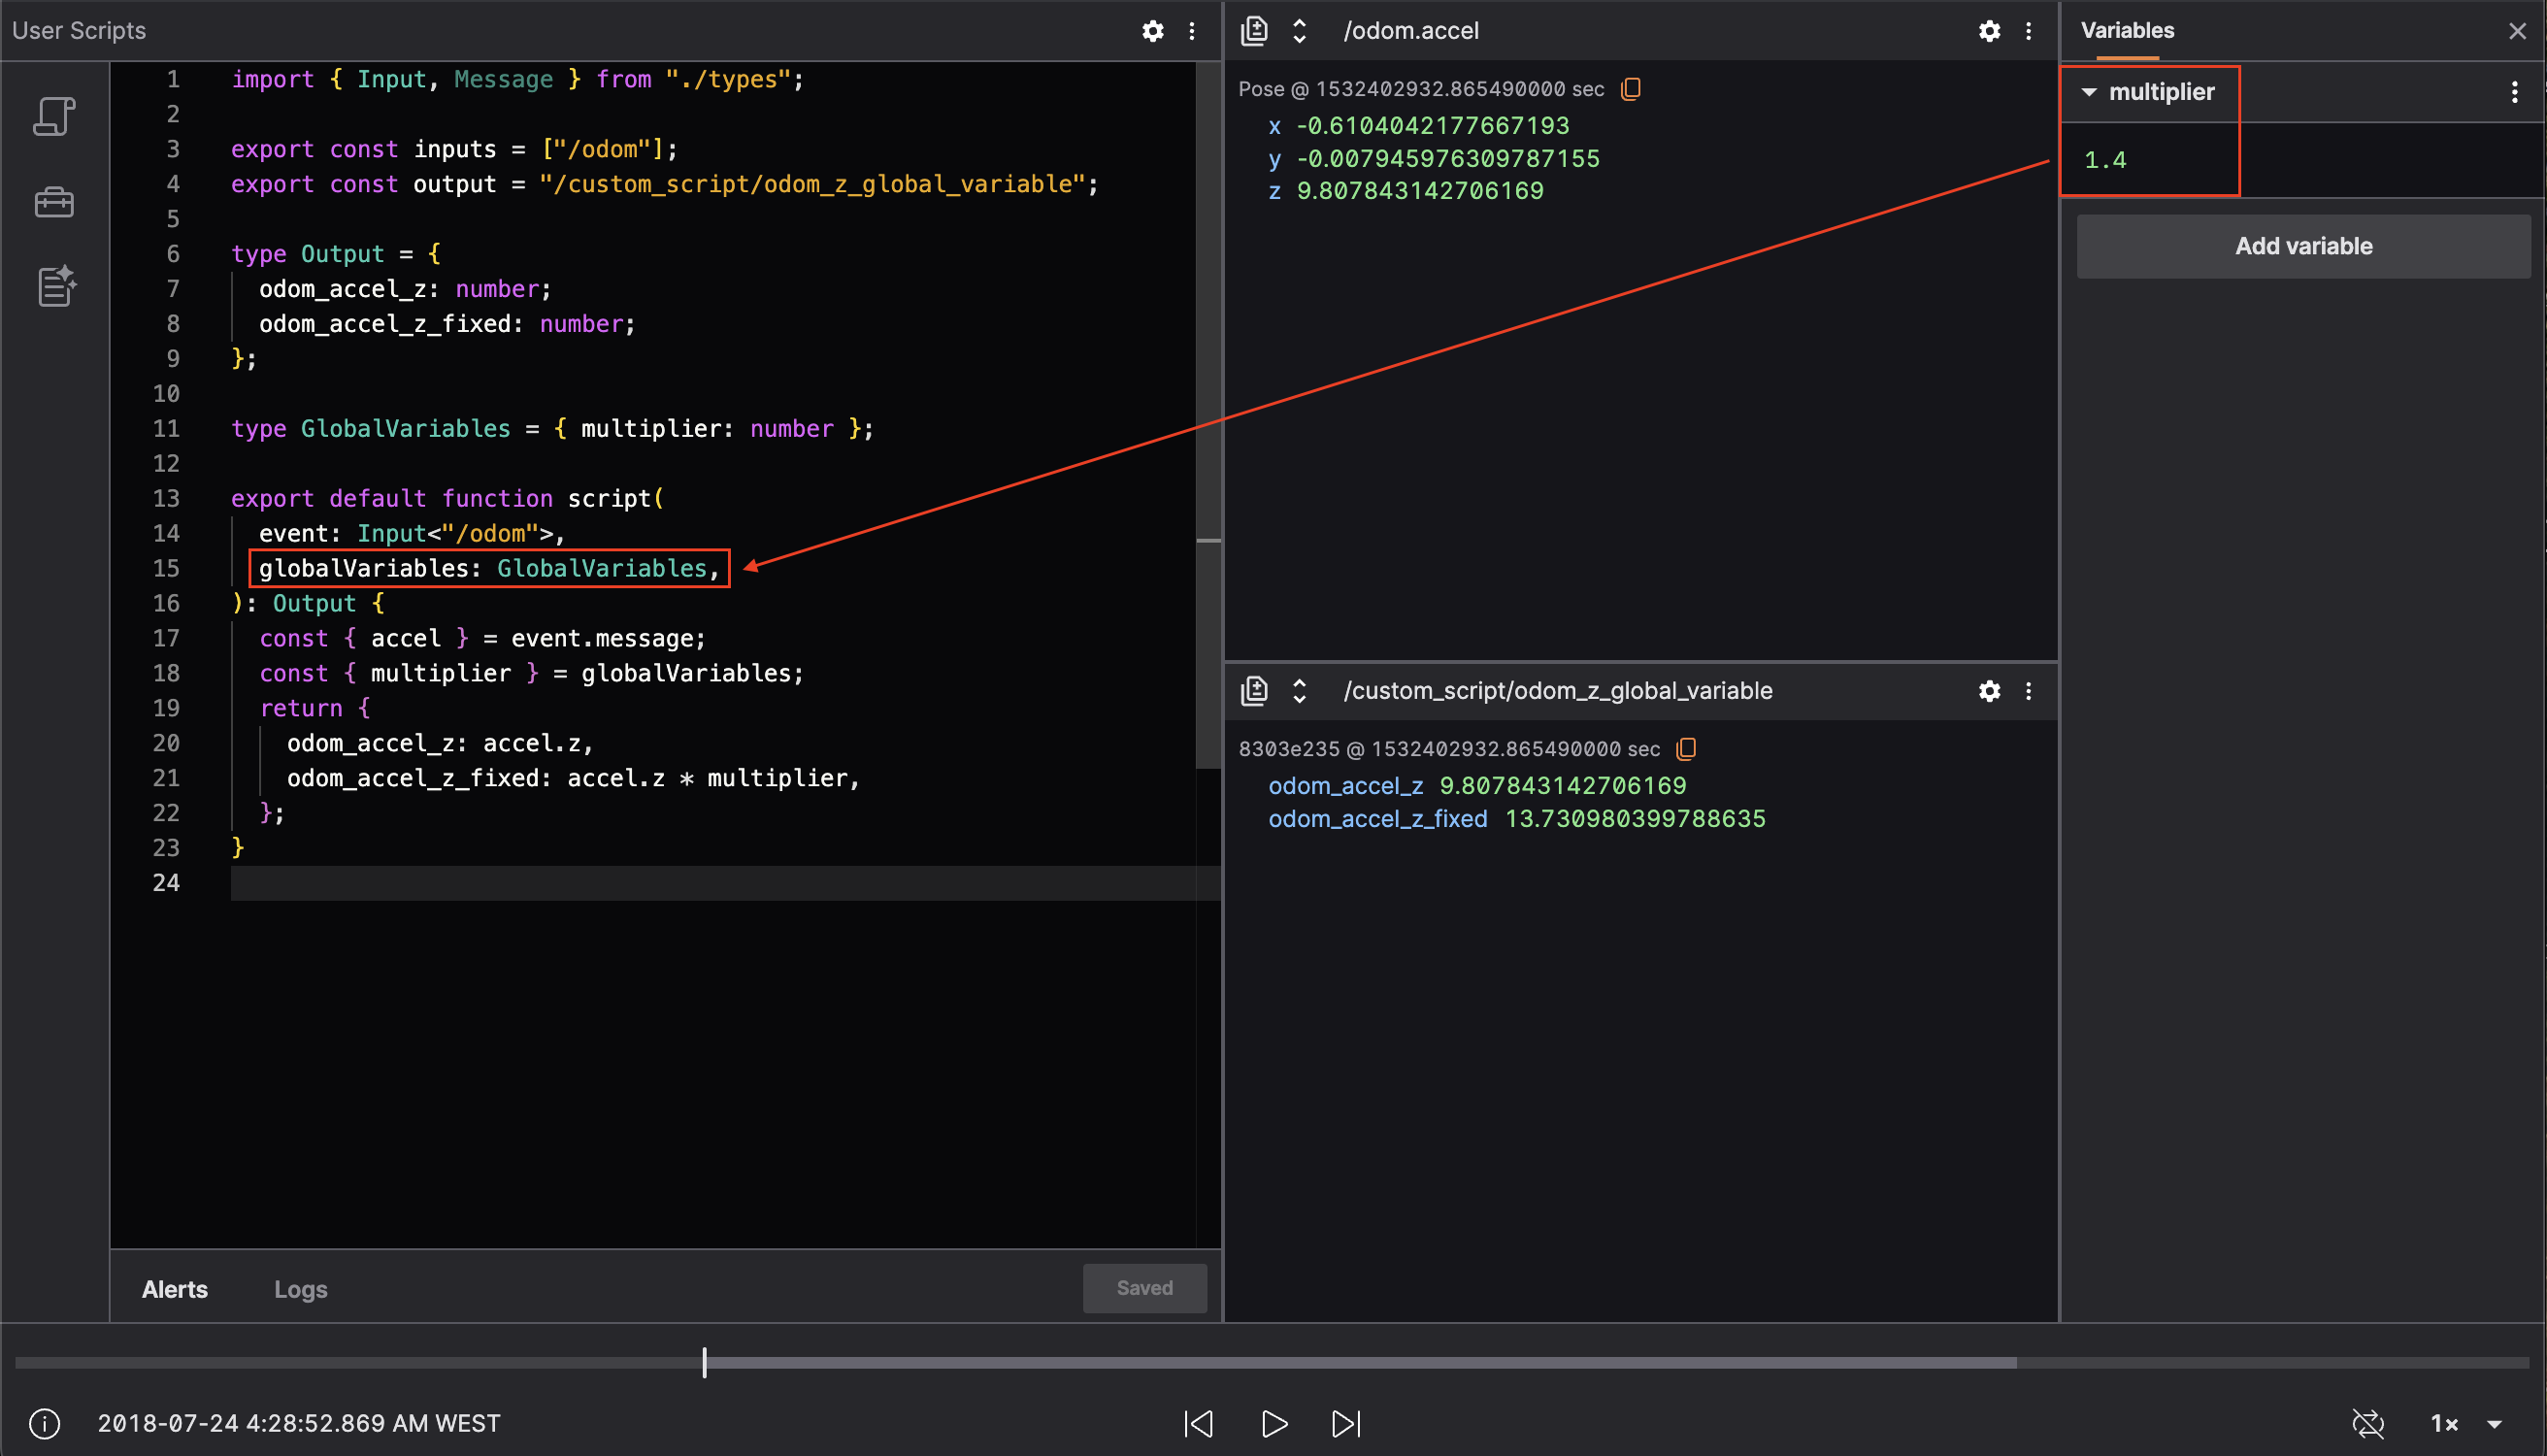Open User Scripts panel more options menu
Image resolution: width=2547 pixels, height=1456 pixels.
pyautogui.click(x=1192, y=31)
